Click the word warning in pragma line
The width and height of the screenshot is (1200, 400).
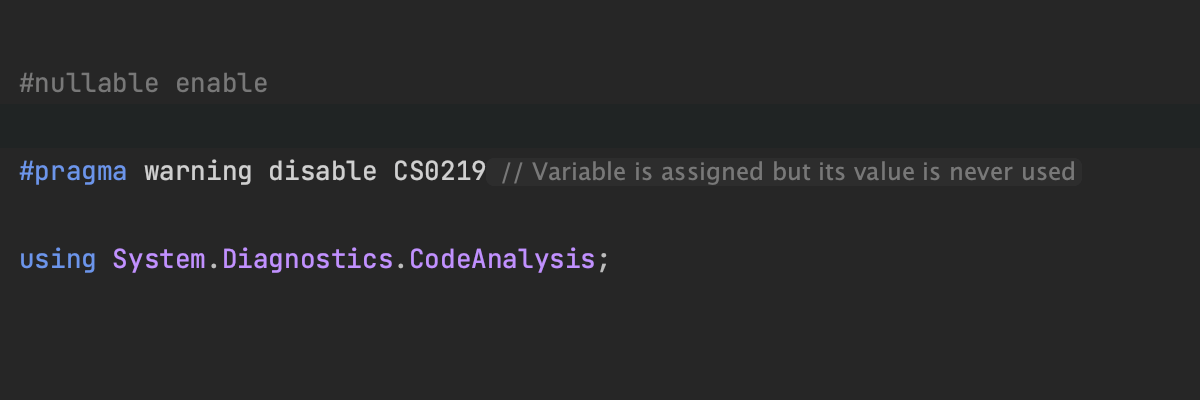198,172
